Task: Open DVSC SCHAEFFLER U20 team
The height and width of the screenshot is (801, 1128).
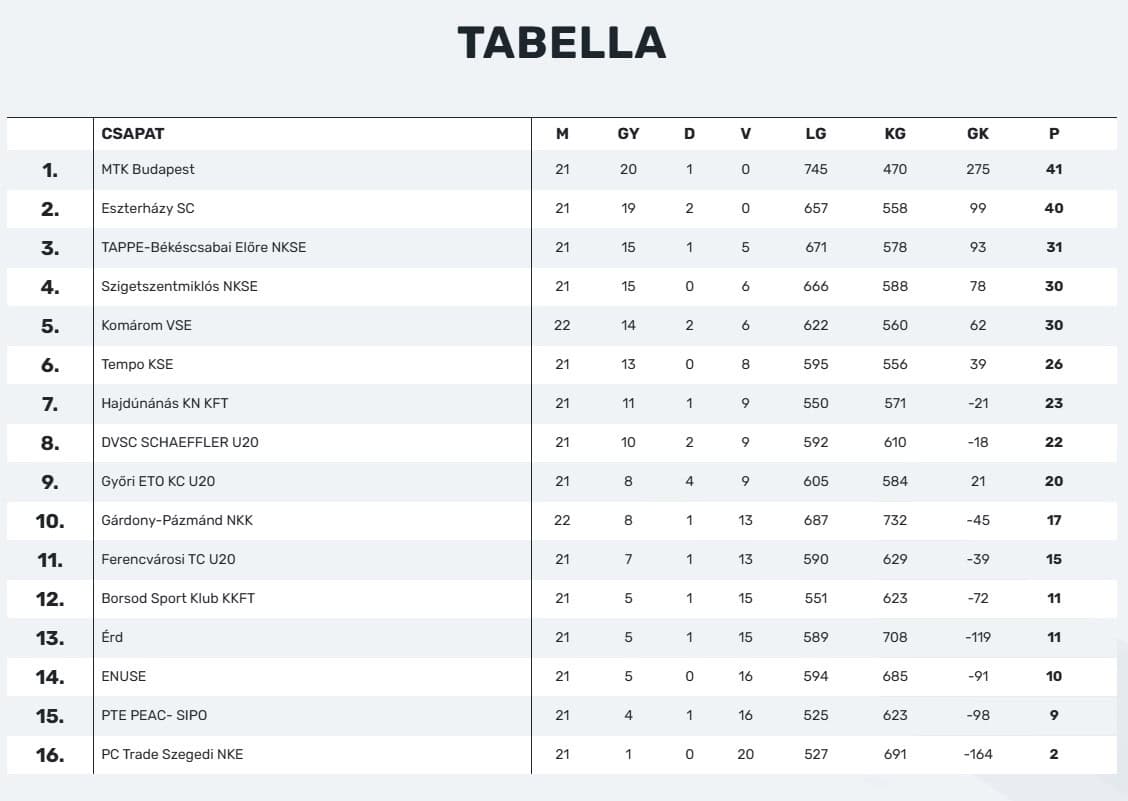Action: coord(179,442)
